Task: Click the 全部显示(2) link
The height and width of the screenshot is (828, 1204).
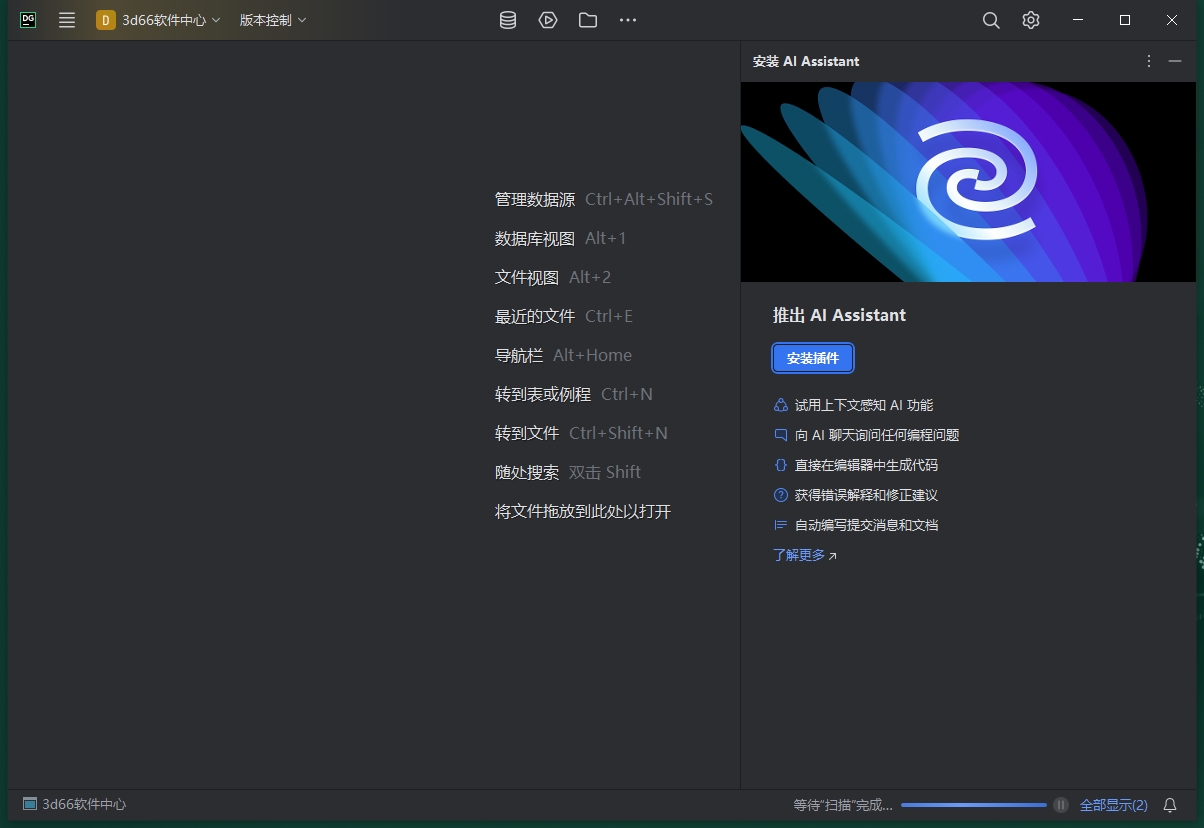Action: (1114, 804)
